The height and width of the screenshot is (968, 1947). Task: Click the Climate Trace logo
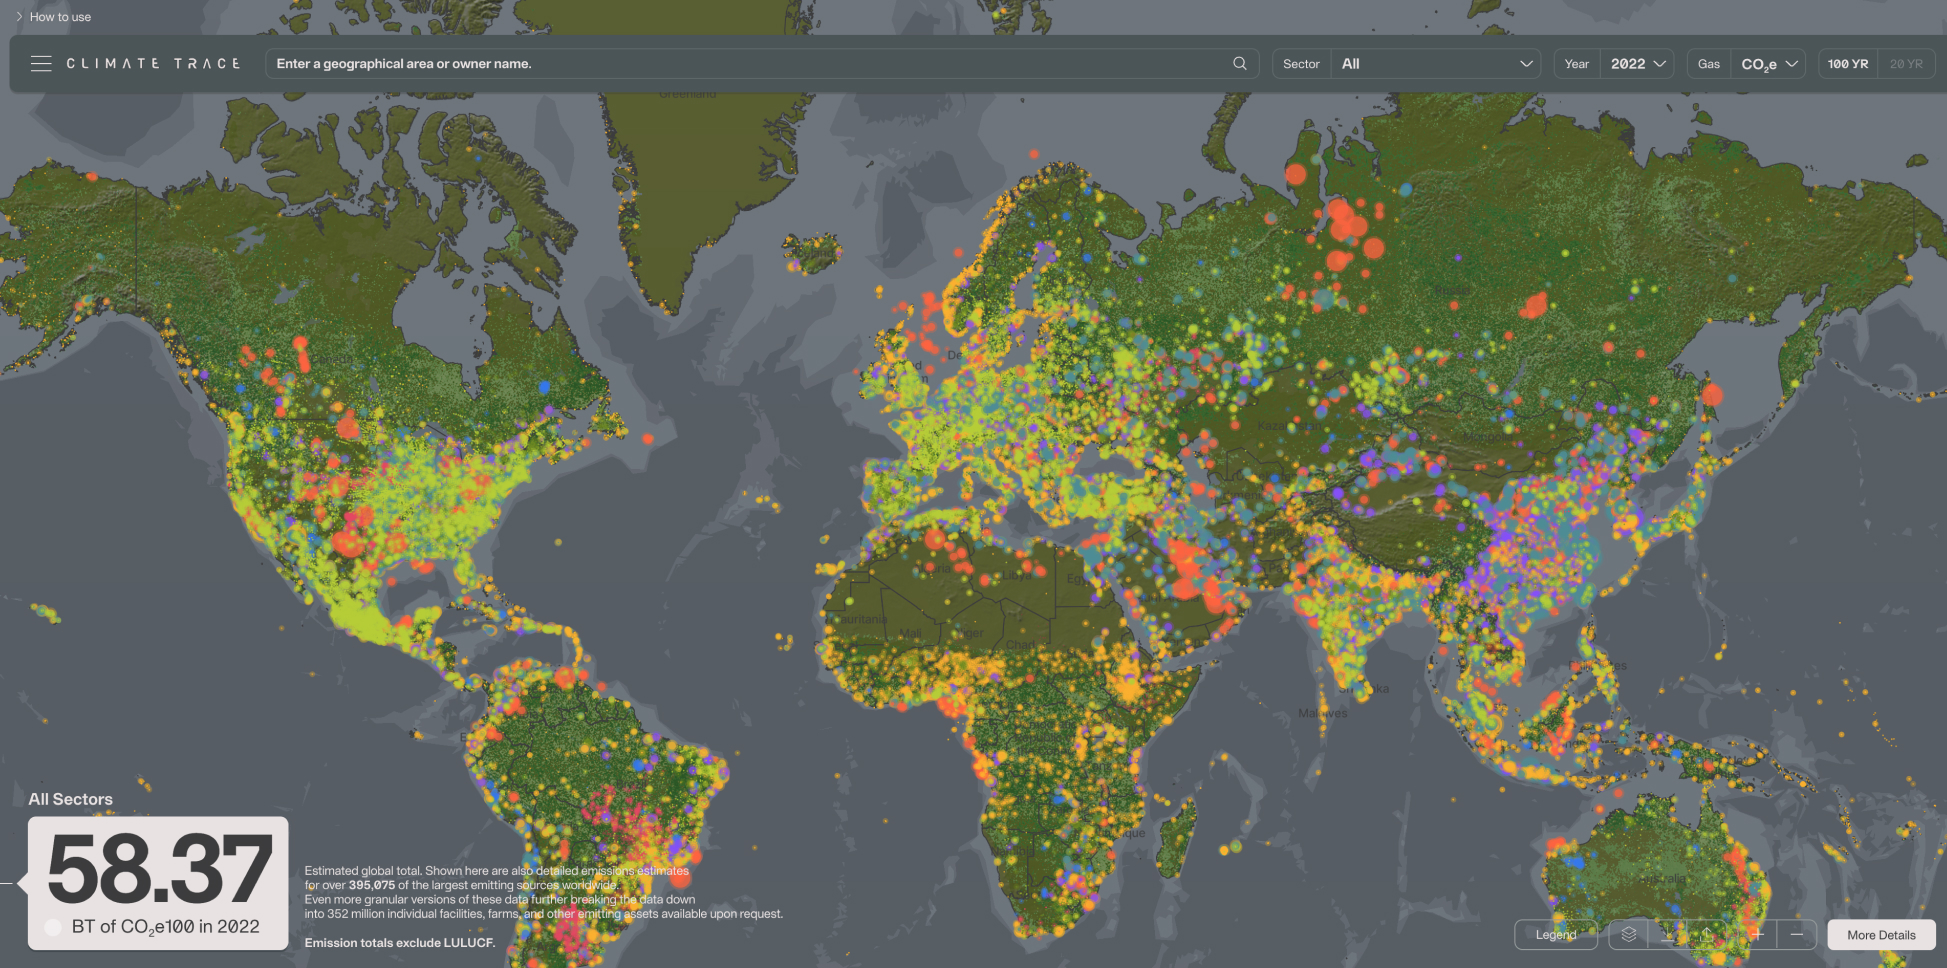pyautogui.click(x=153, y=63)
